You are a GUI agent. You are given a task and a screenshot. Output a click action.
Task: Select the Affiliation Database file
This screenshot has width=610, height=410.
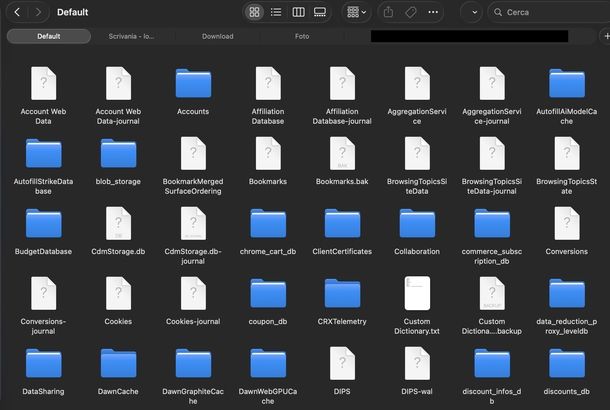tap(268, 95)
